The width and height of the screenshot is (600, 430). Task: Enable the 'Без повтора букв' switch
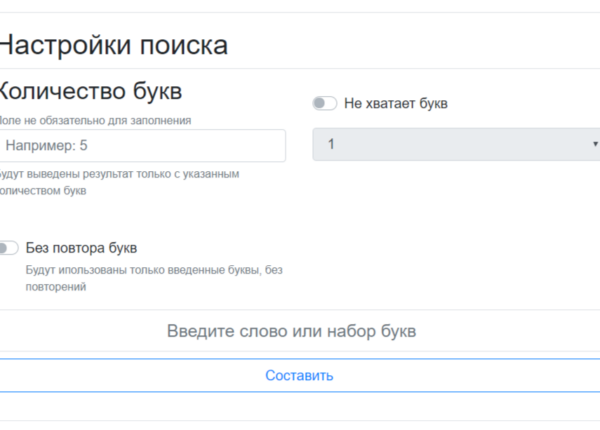[x=8, y=248]
